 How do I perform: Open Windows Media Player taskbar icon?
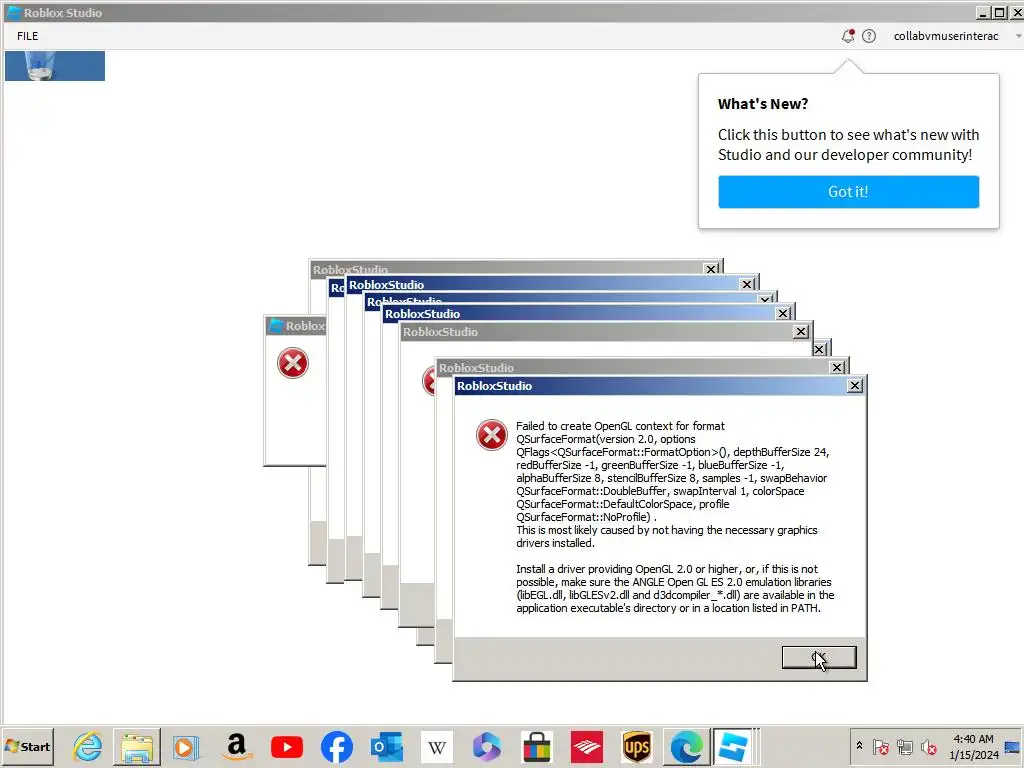[x=186, y=746]
